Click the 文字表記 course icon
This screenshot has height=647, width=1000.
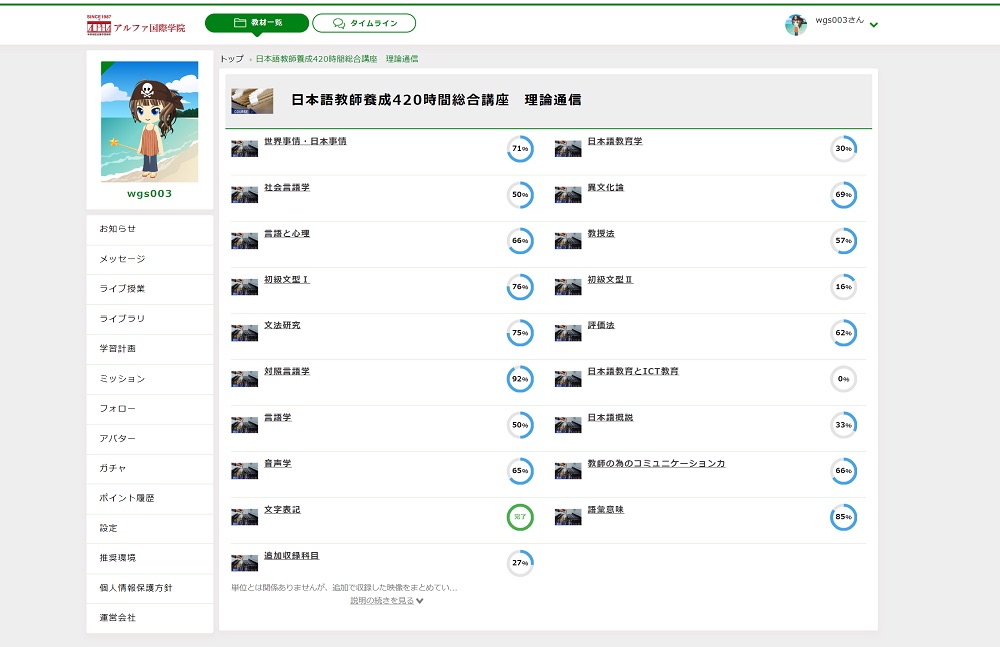point(244,517)
